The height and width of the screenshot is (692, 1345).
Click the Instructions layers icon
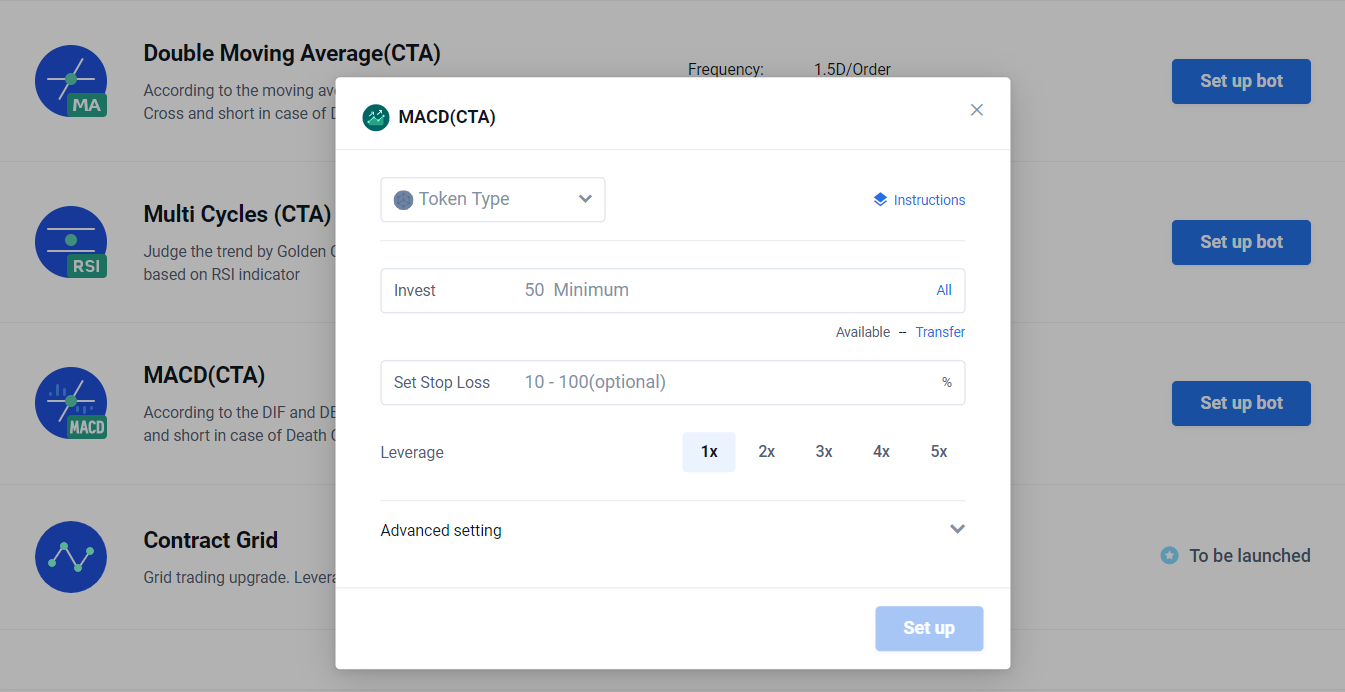click(880, 199)
